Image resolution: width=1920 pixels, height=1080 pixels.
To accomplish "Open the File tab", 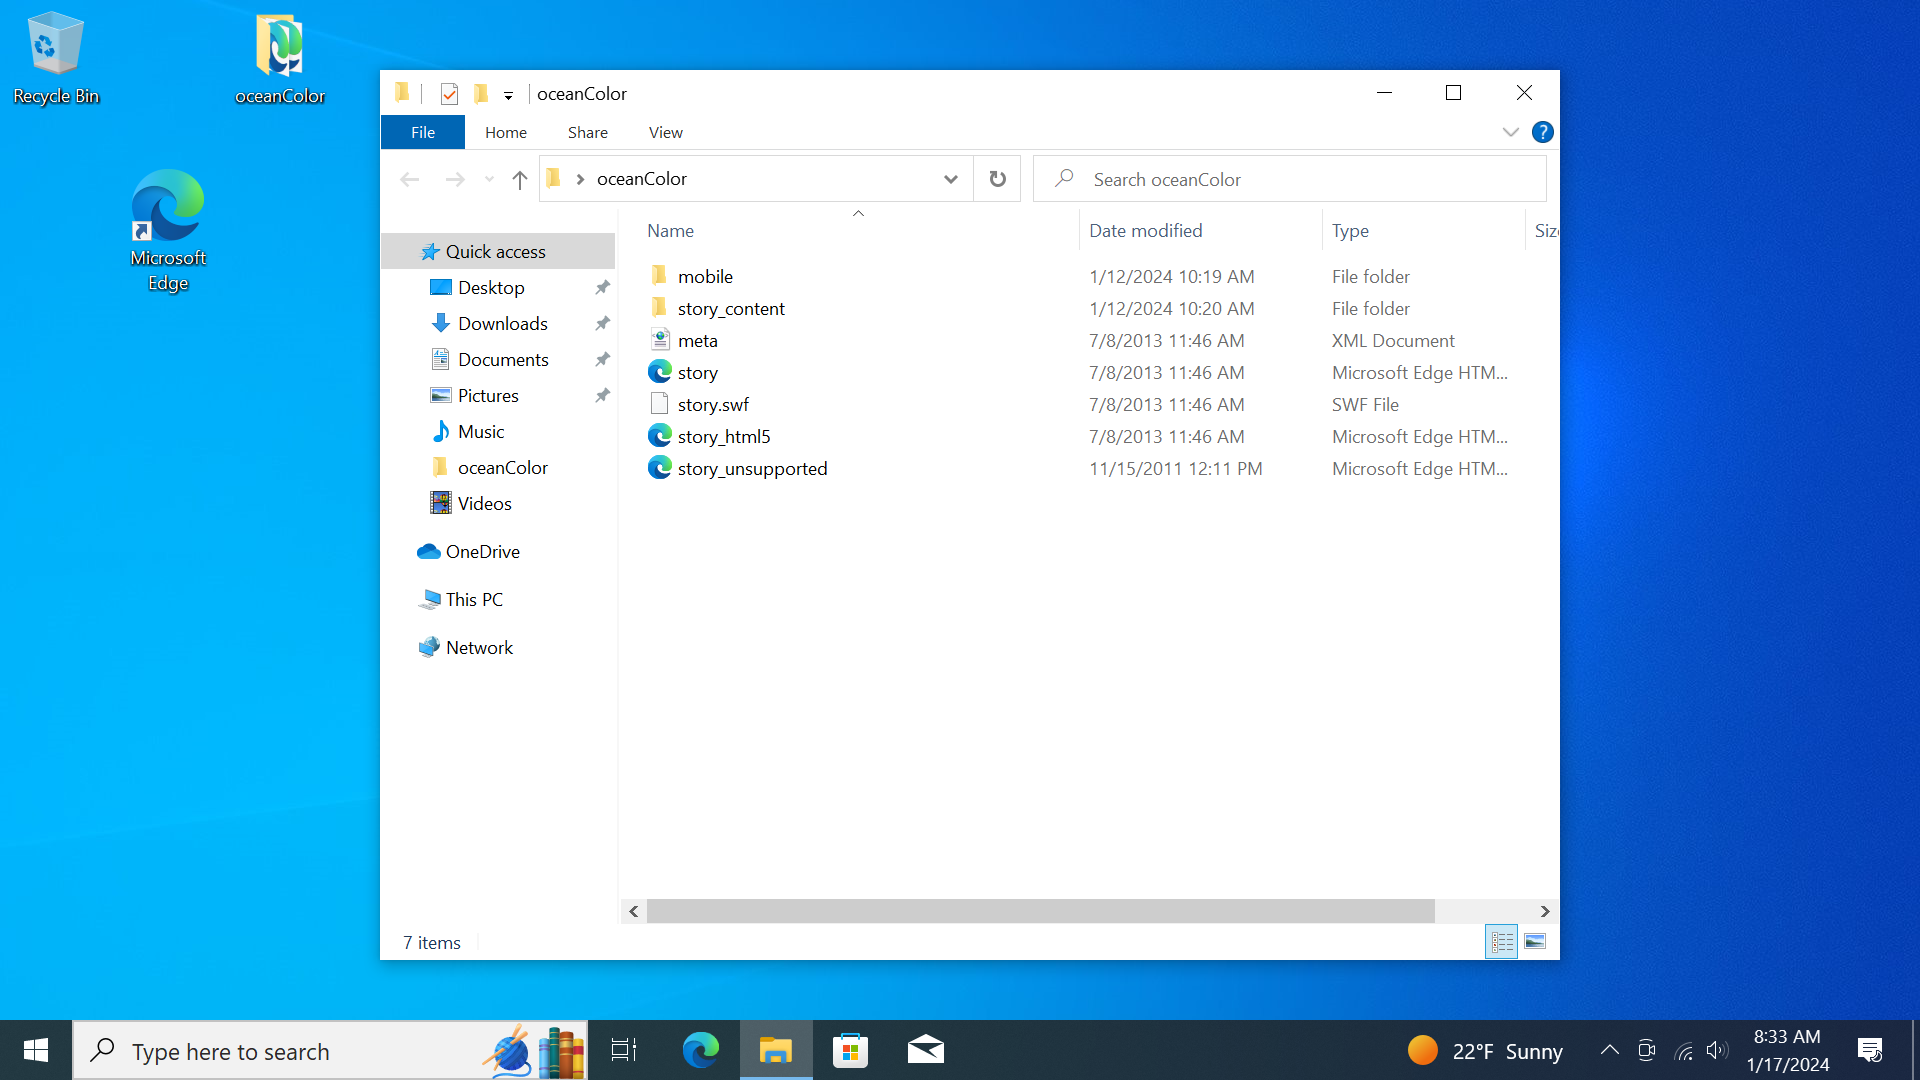I will coord(423,132).
